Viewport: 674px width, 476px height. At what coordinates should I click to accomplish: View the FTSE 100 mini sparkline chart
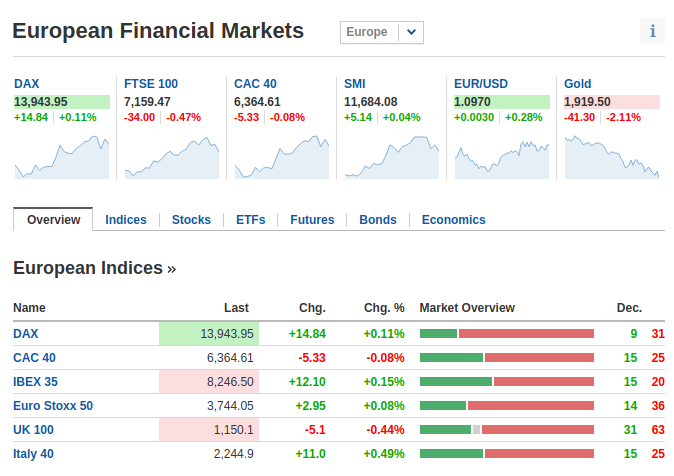(x=172, y=157)
